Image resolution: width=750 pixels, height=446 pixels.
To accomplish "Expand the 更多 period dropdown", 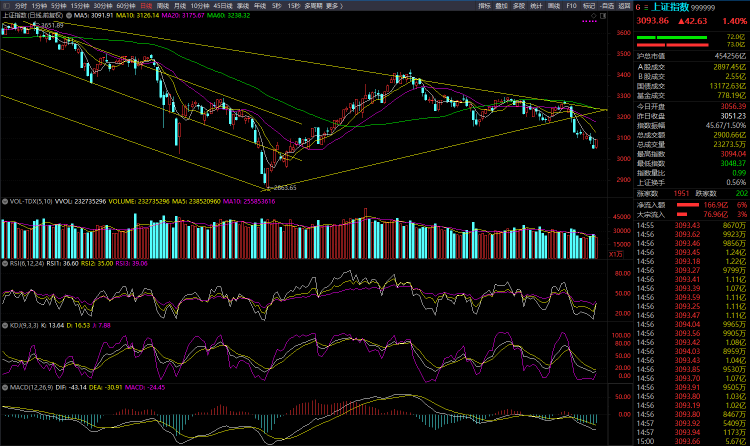I will [333, 6].
